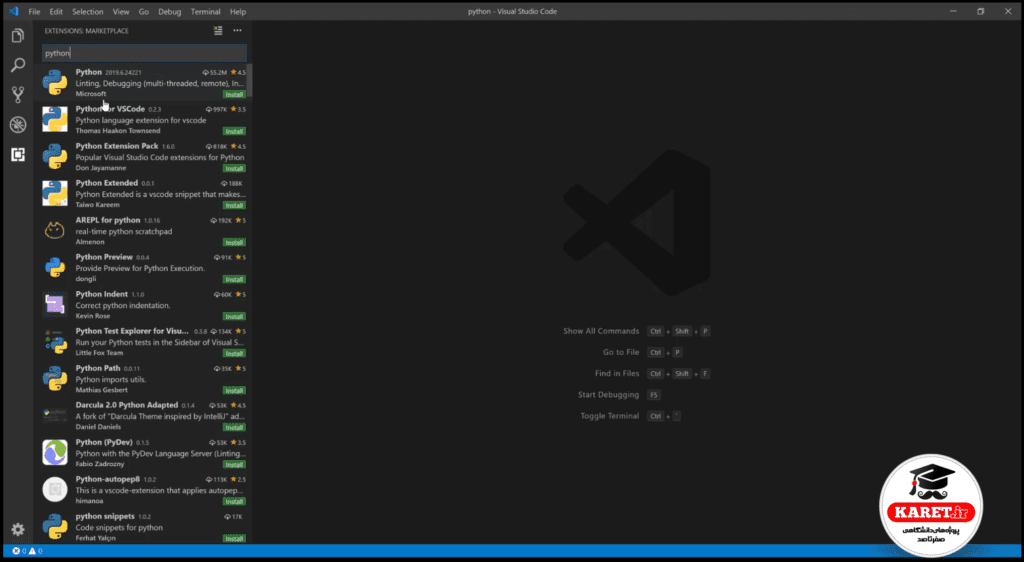Click 'Start Debugging' welcome text
Image resolution: width=1024 pixels, height=562 pixels.
609,395
